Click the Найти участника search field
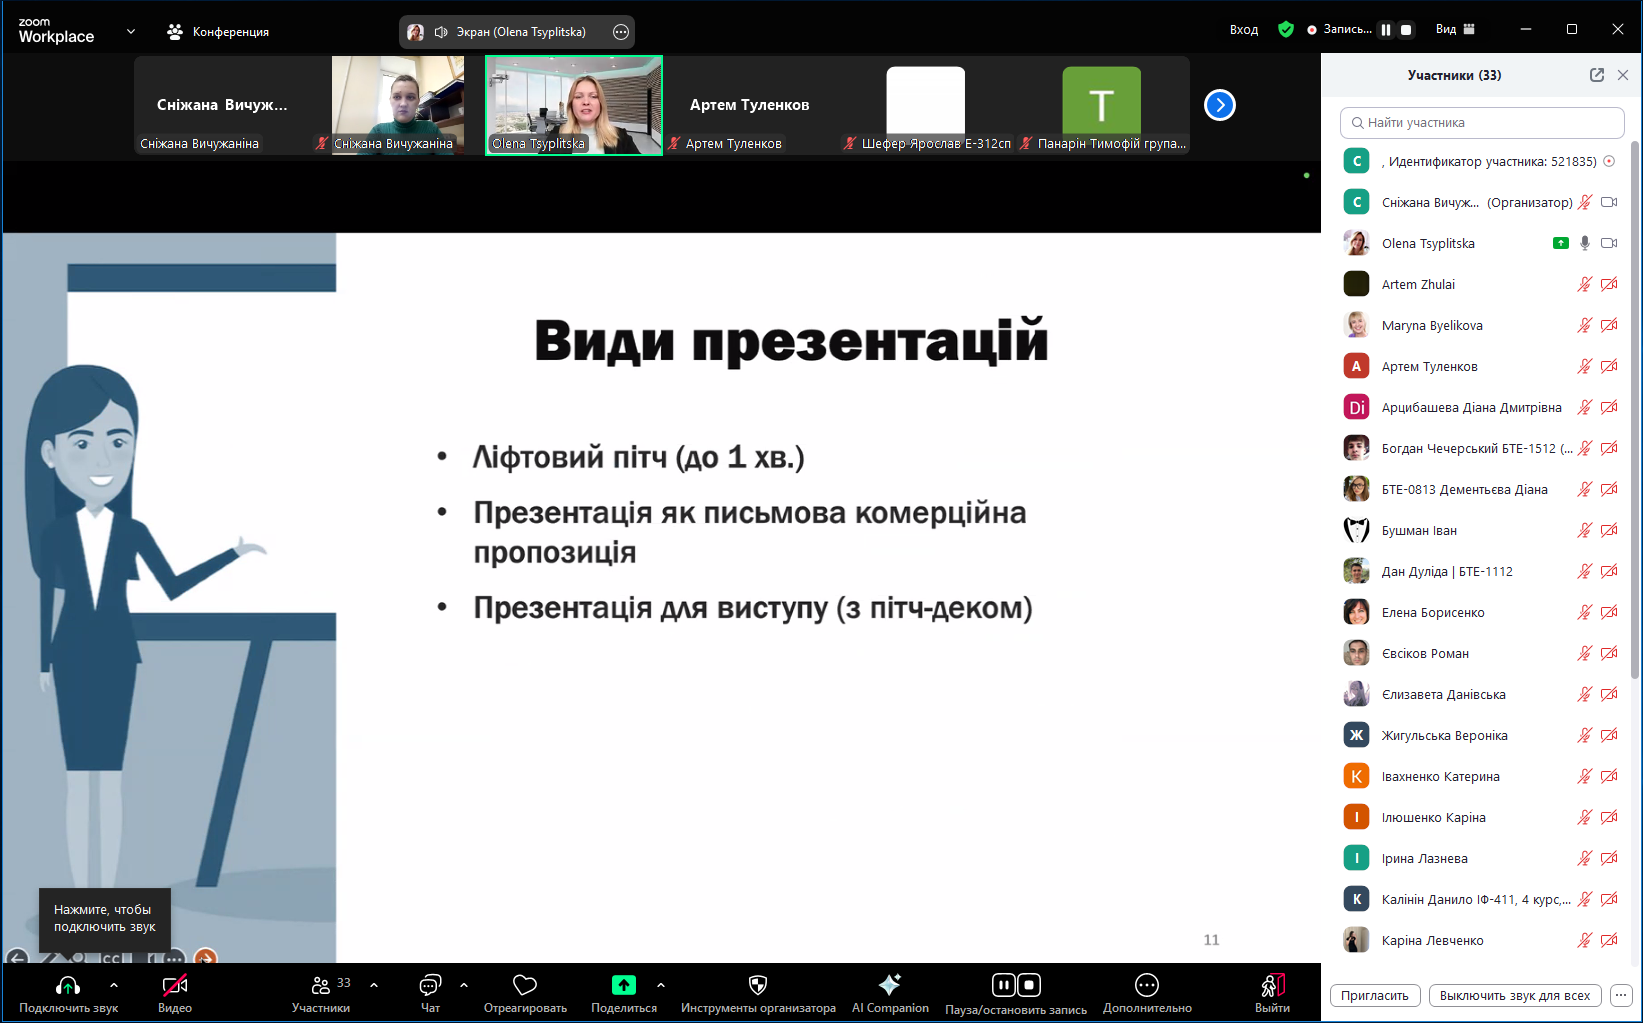Screen dimensions: 1643x1023 pos(1482,123)
